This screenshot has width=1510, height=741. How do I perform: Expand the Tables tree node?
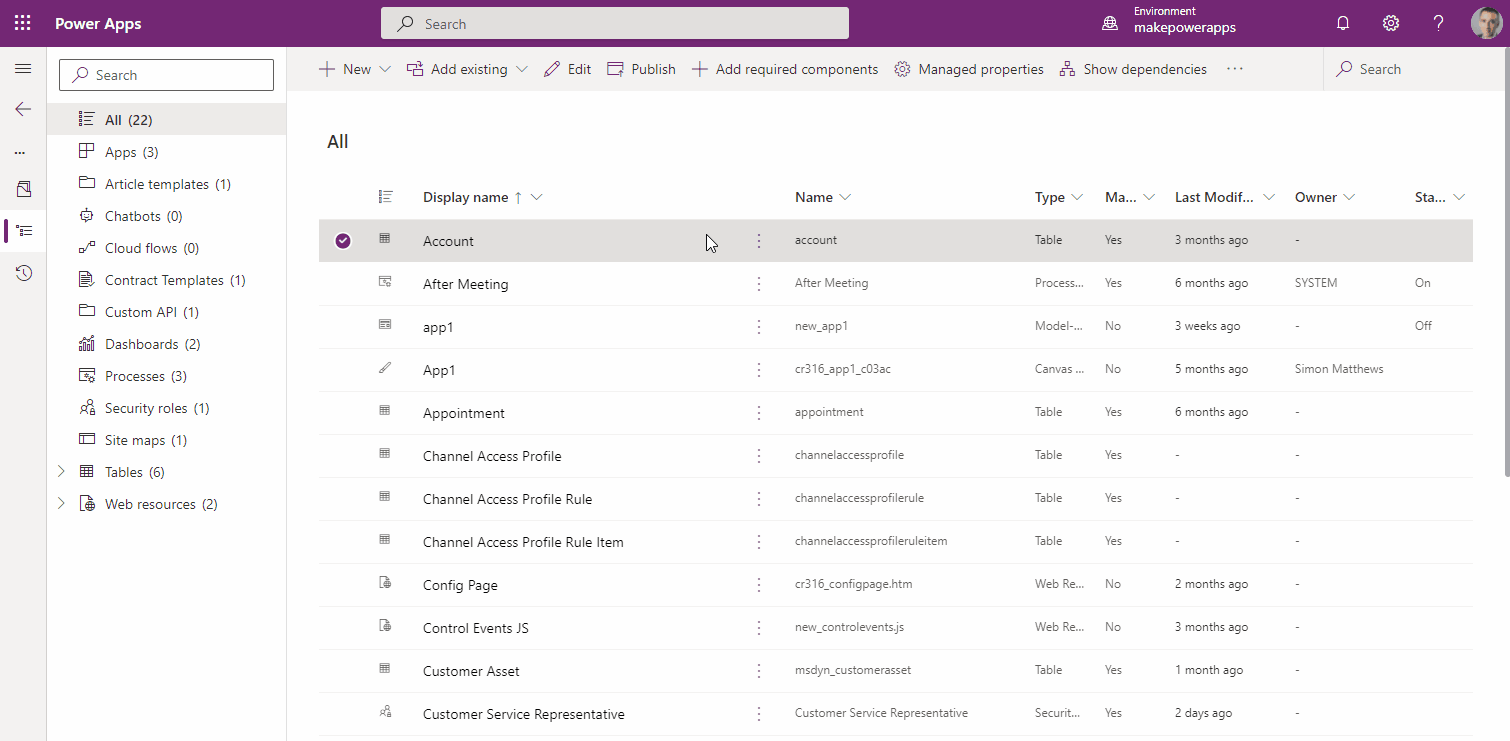click(x=61, y=472)
